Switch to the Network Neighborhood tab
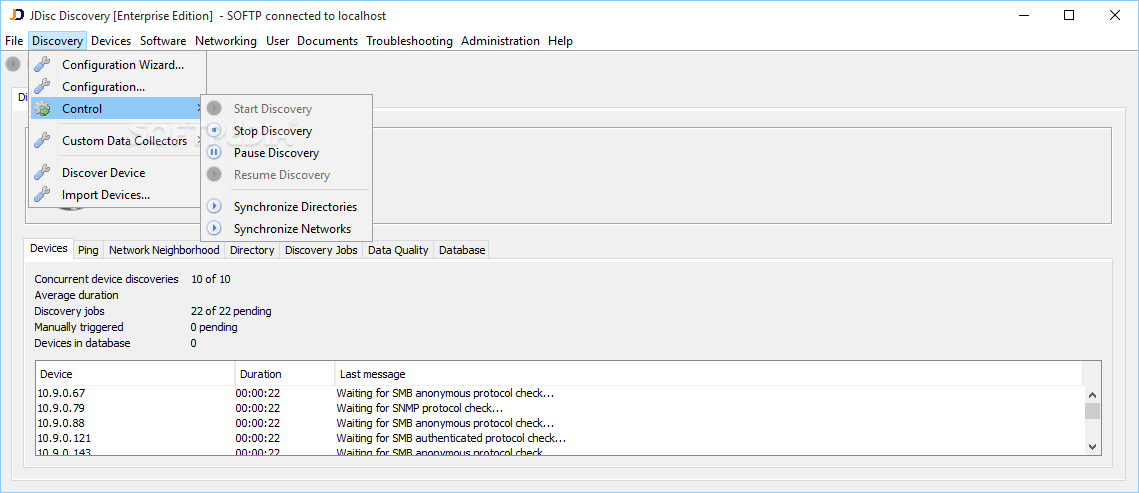 click(164, 250)
